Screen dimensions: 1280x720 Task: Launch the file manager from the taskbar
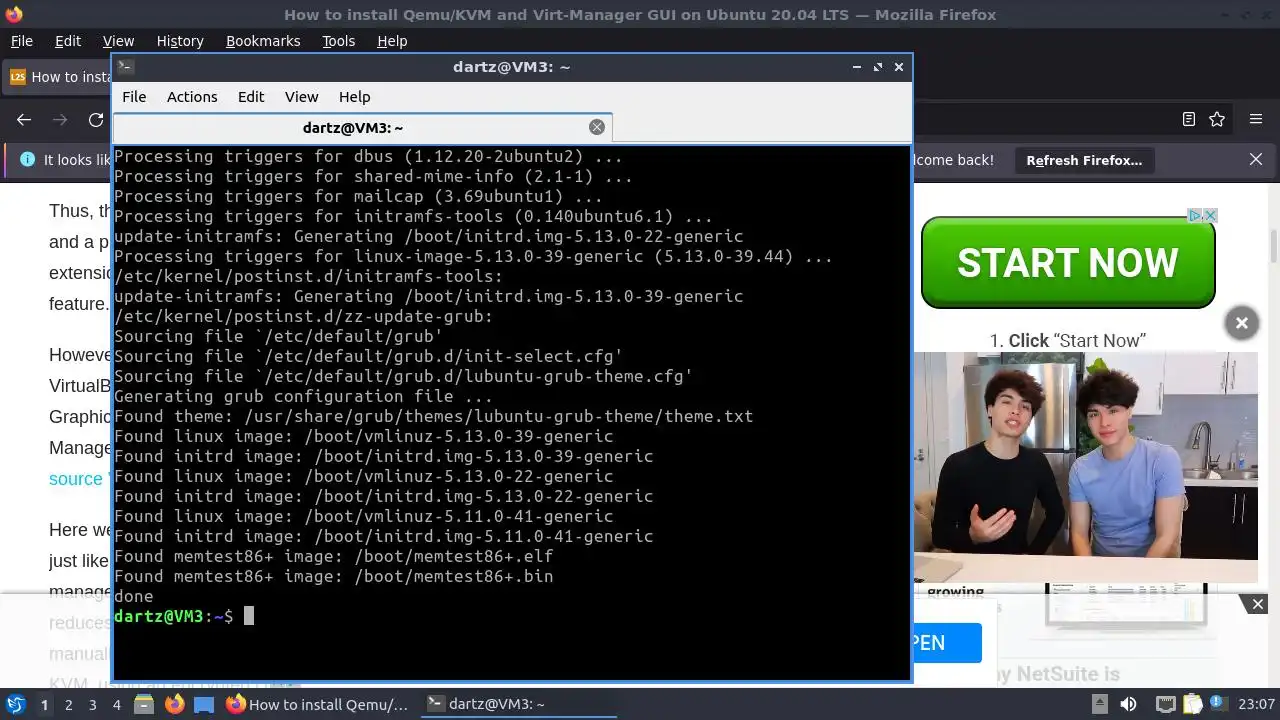(143, 705)
